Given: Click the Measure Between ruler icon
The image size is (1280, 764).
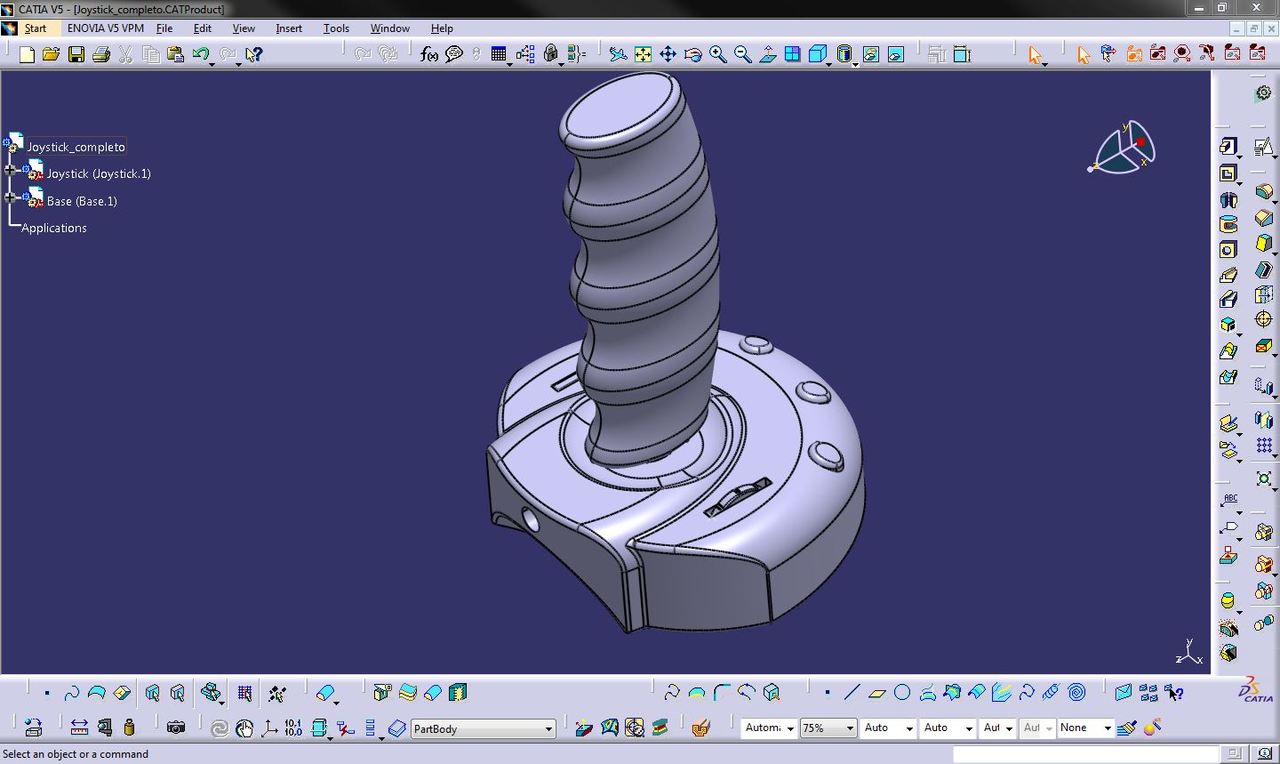Looking at the screenshot, I should point(79,728).
